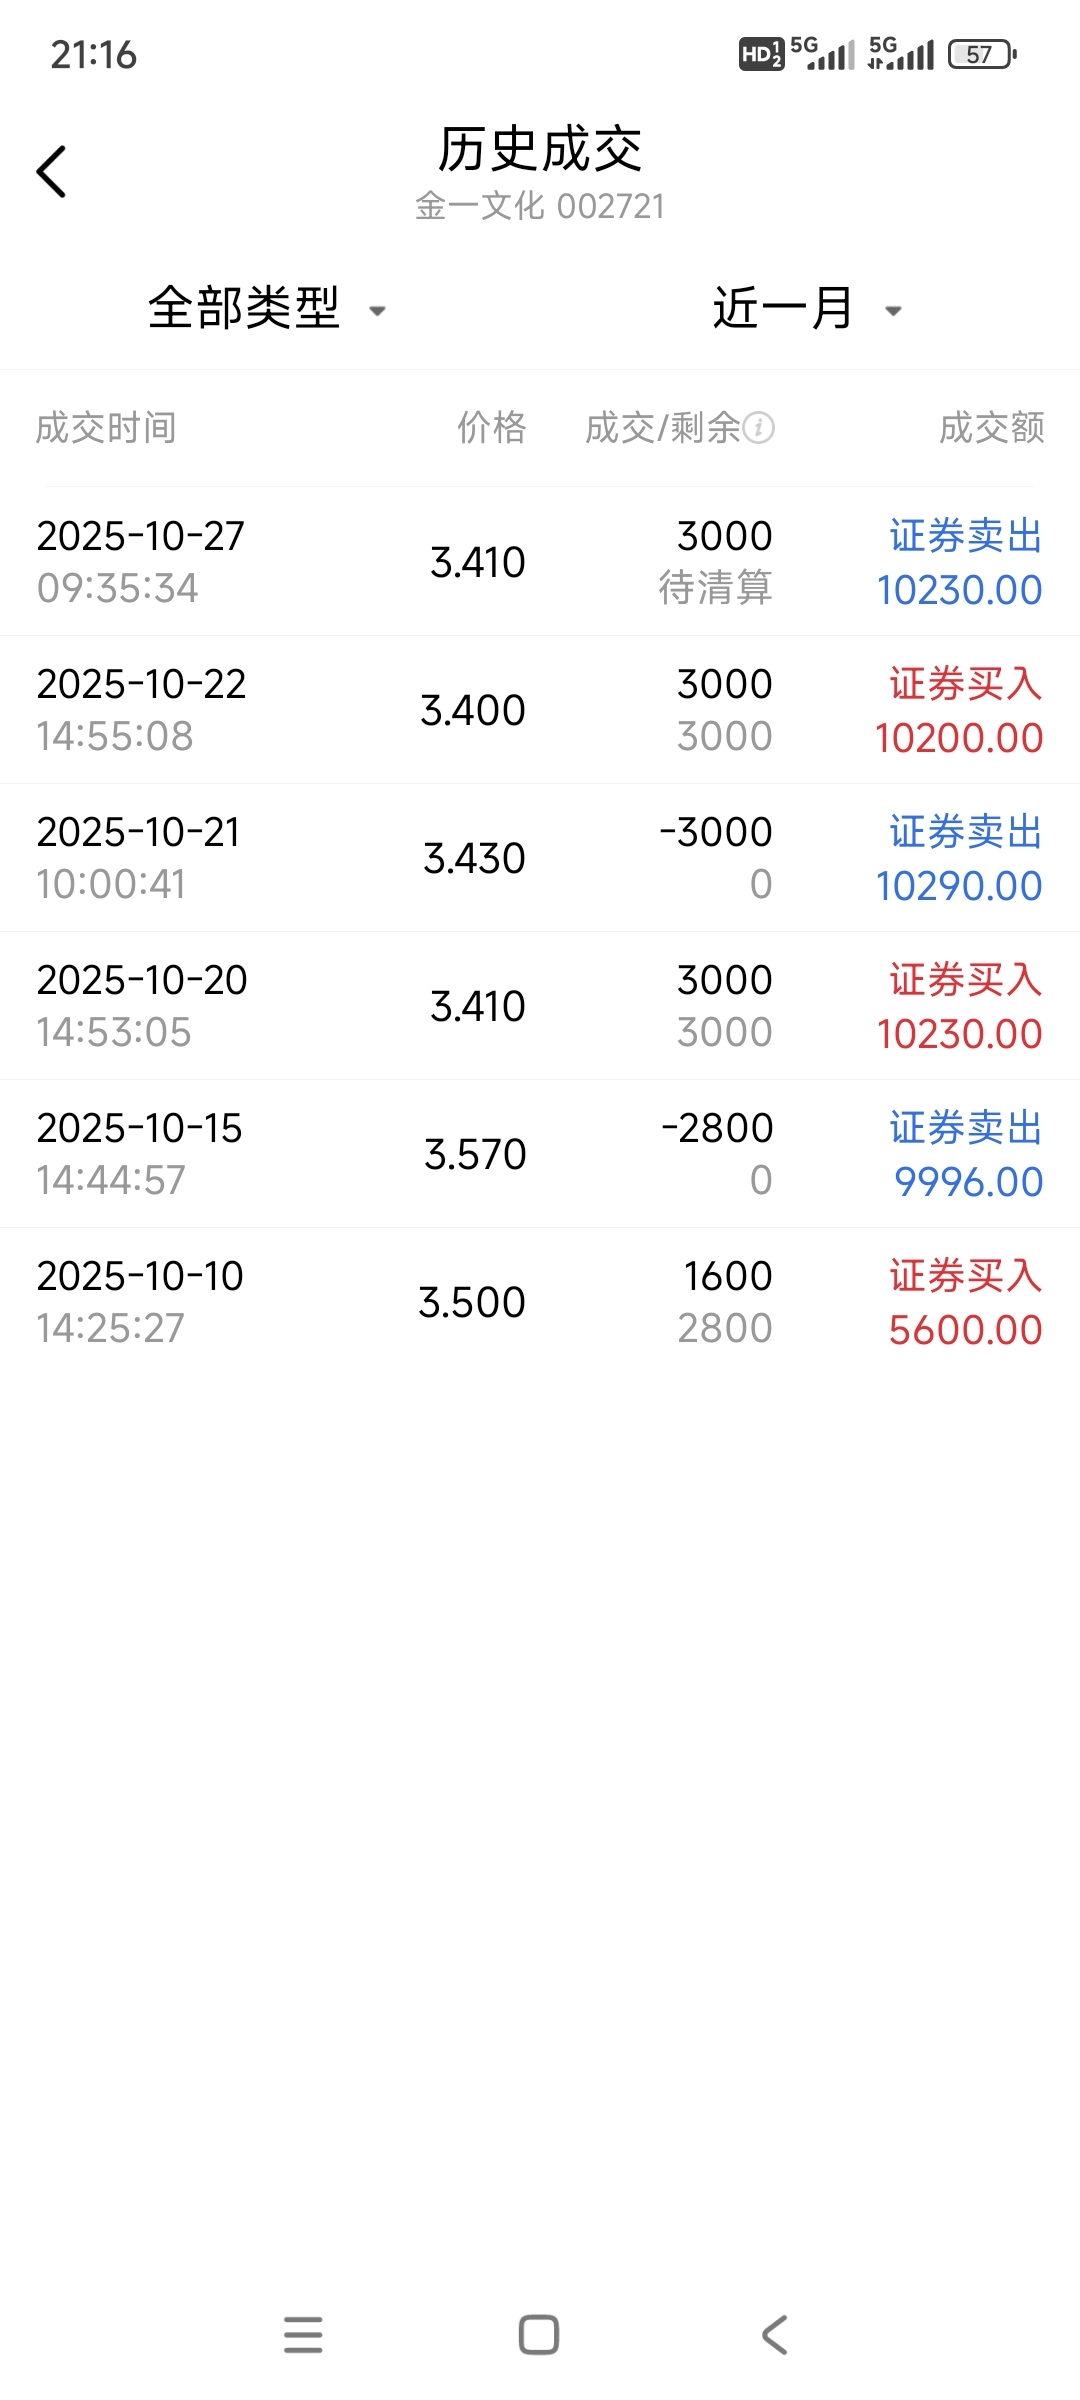1080x2400 pixels.
Task: Tap the HD network status icon
Action: [760, 54]
